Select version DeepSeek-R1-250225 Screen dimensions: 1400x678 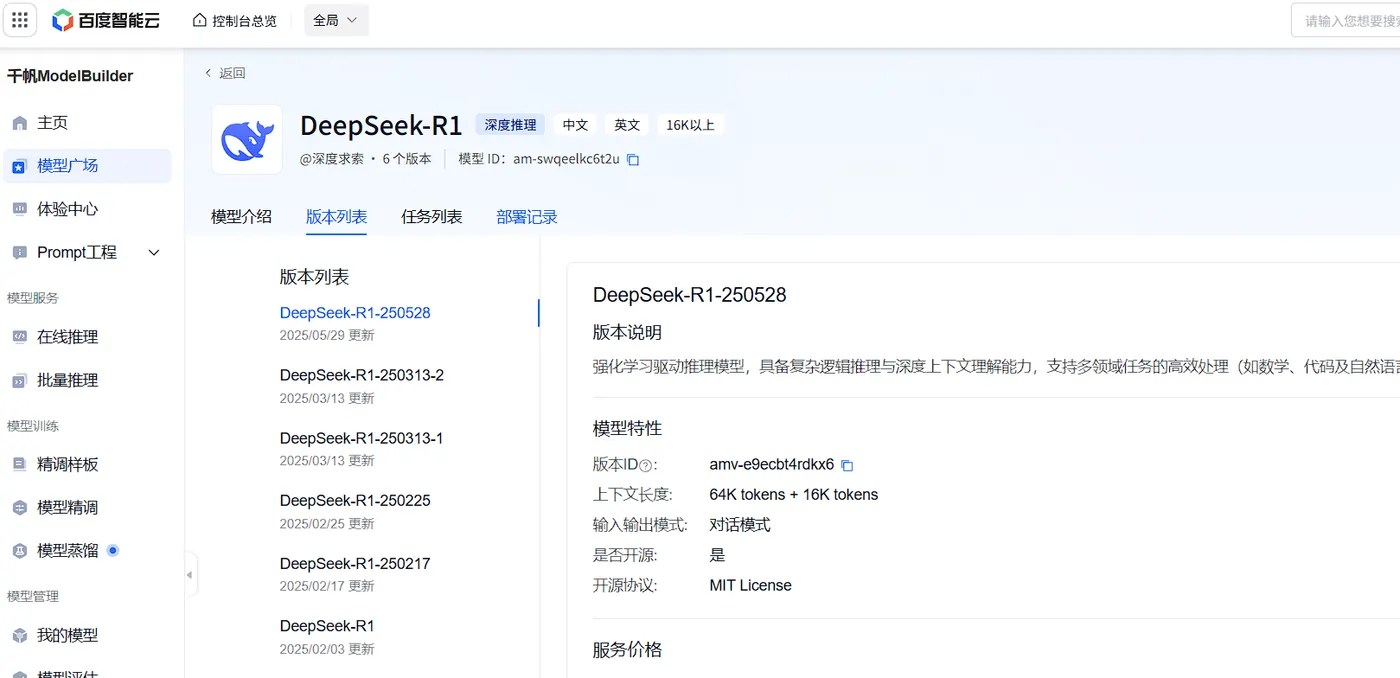click(x=355, y=501)
